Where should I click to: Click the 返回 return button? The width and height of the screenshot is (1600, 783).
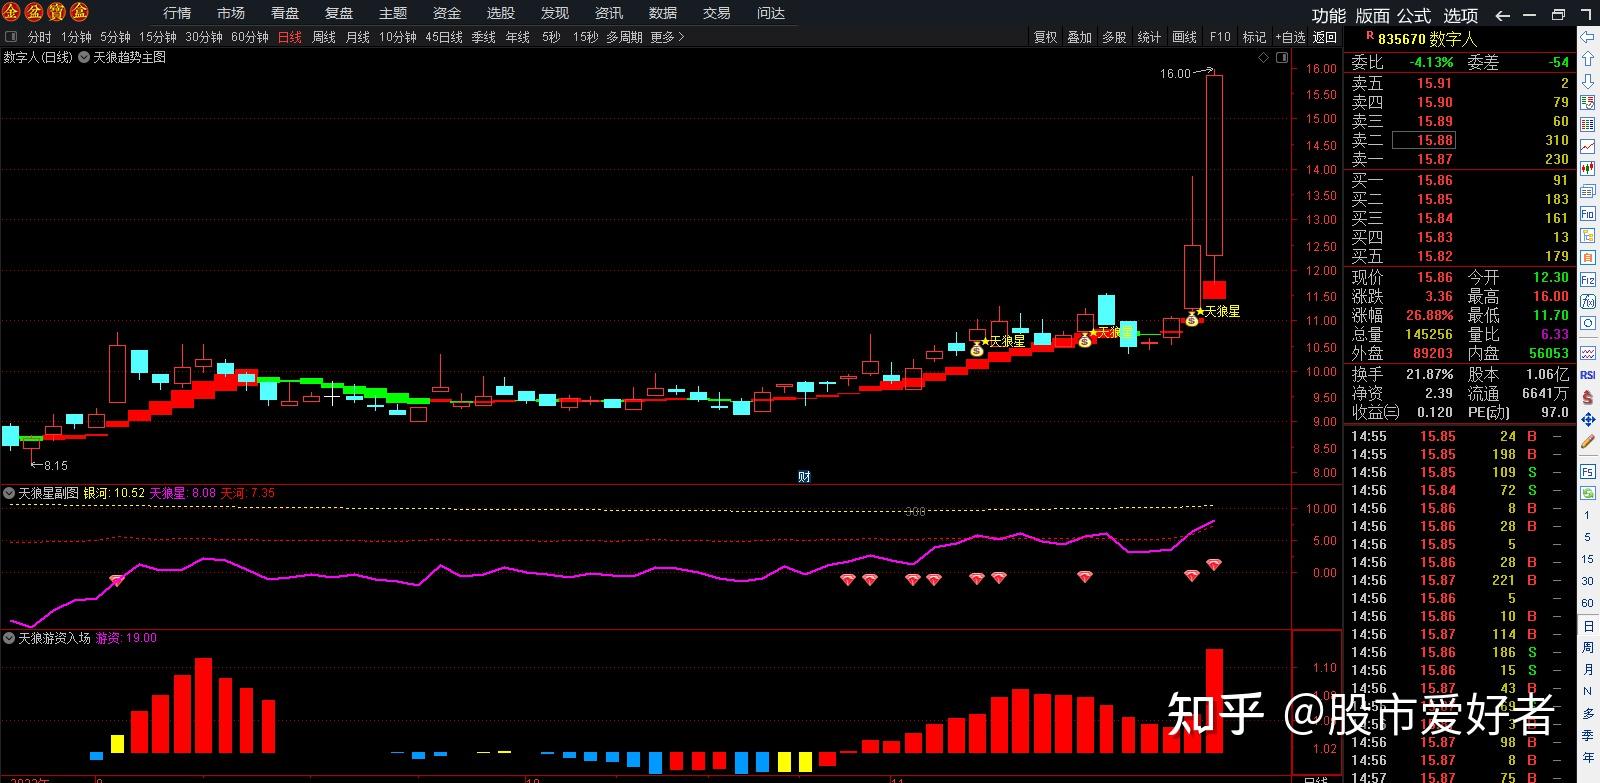pos(1325,37)
